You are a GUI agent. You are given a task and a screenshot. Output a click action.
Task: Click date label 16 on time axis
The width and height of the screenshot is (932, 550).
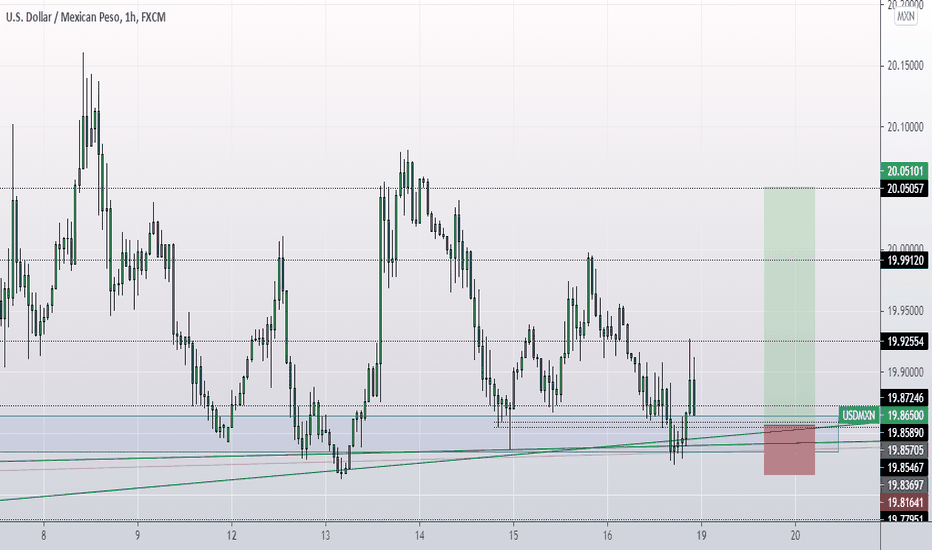(x=607, y=536)
